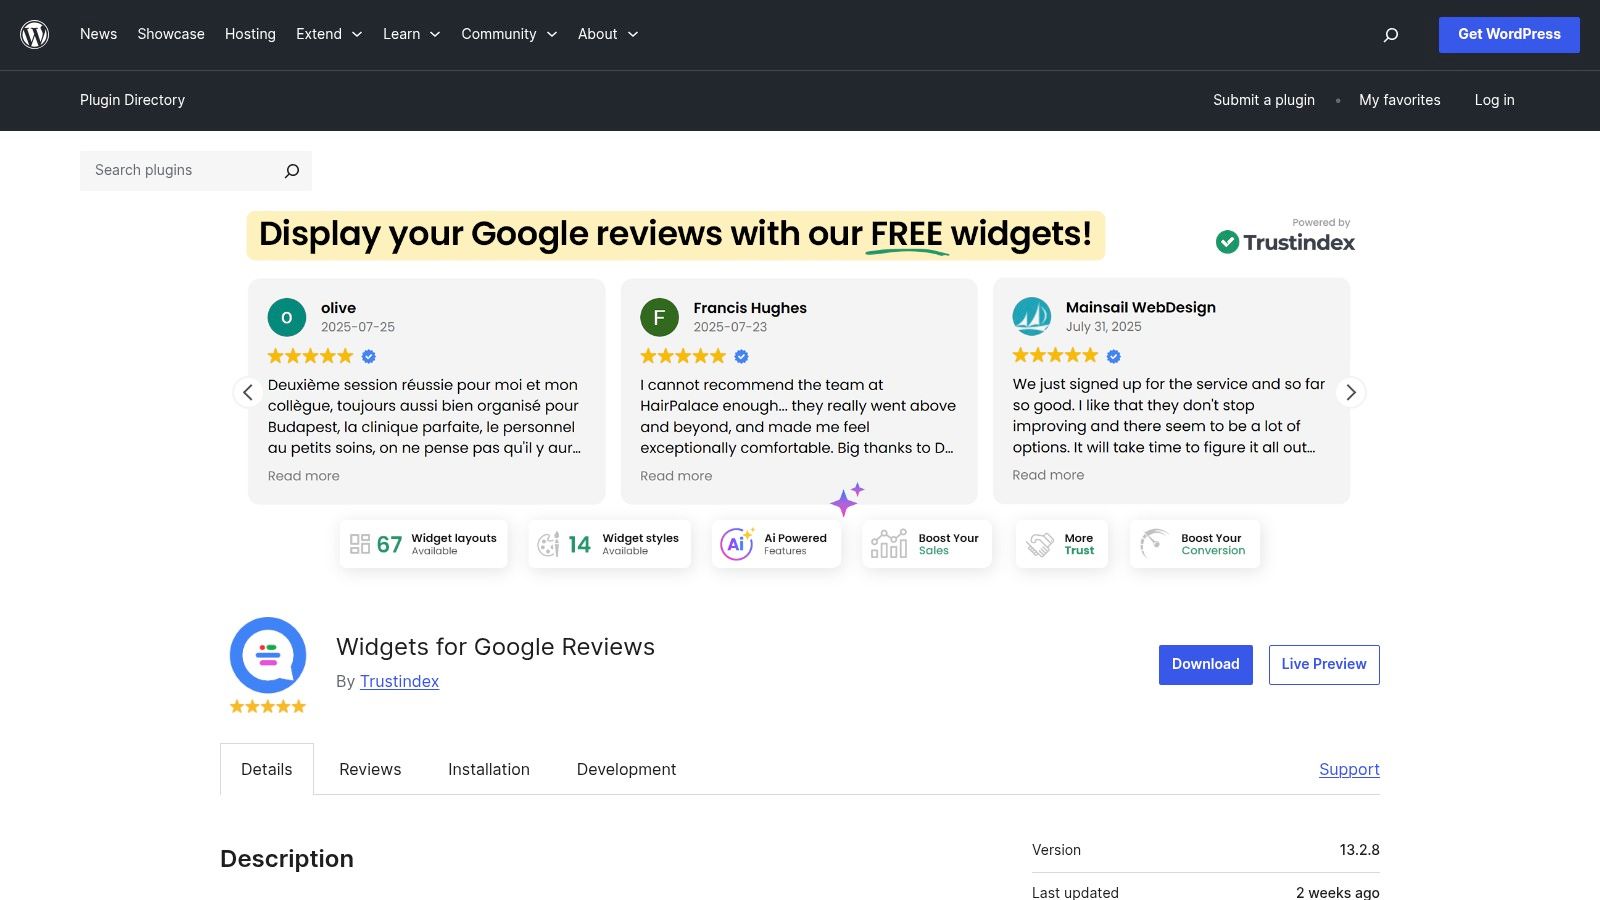Screen dimensions: 1600x900
Task: Advance reviews carousel with right arrow
Action: 1350,392
